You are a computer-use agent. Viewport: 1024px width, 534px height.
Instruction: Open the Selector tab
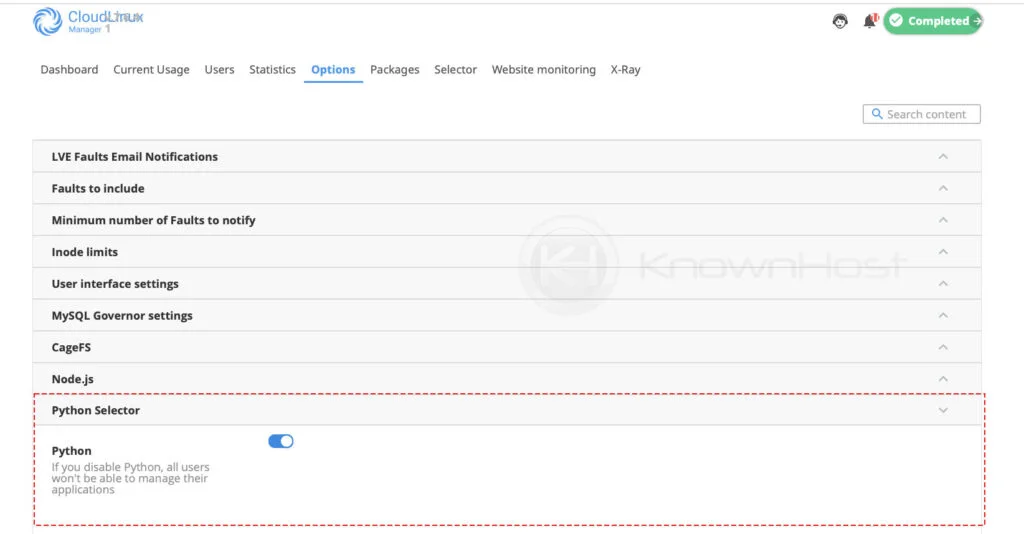coord(455,69)
